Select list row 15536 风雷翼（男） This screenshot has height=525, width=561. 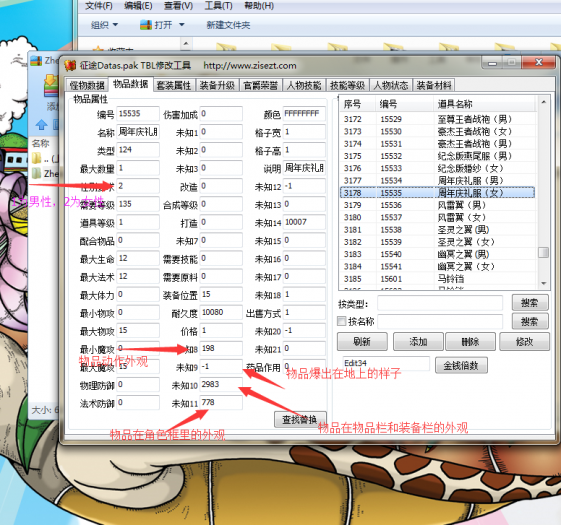click(x=437, y=205)
